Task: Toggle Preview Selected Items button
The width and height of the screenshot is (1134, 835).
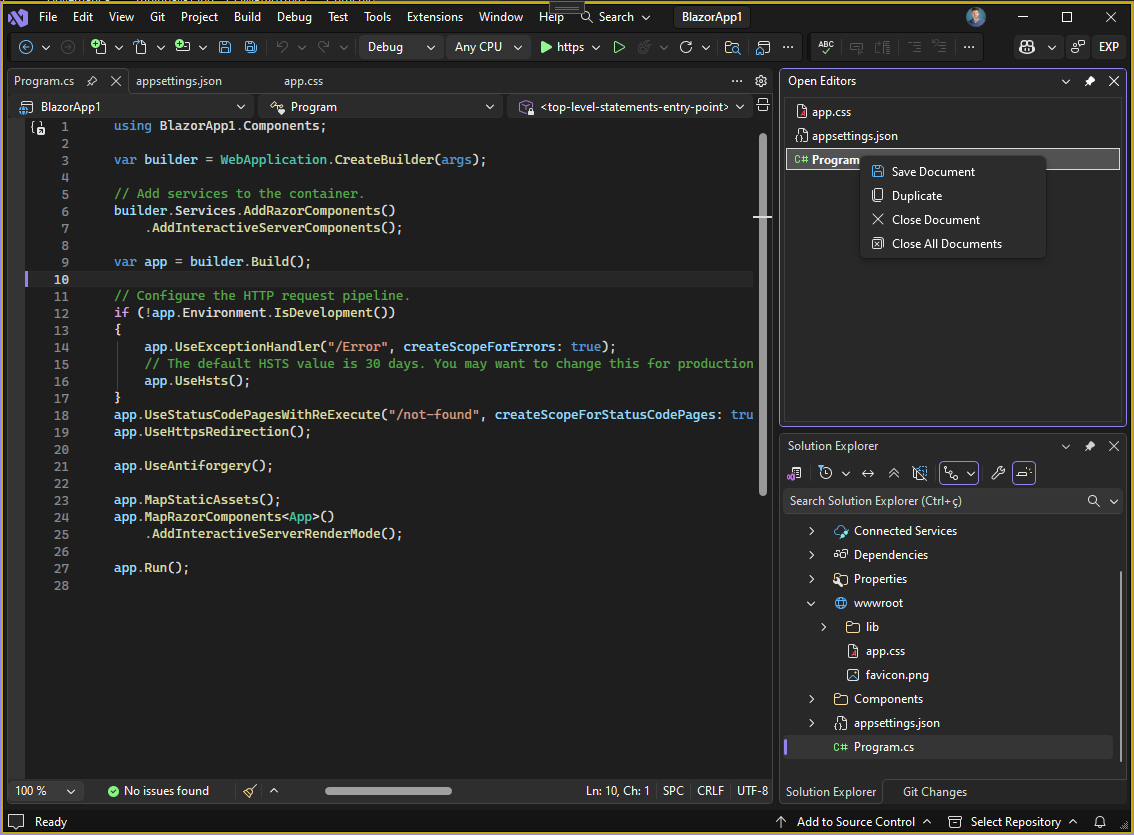Action: click(x=1024, y=474)
